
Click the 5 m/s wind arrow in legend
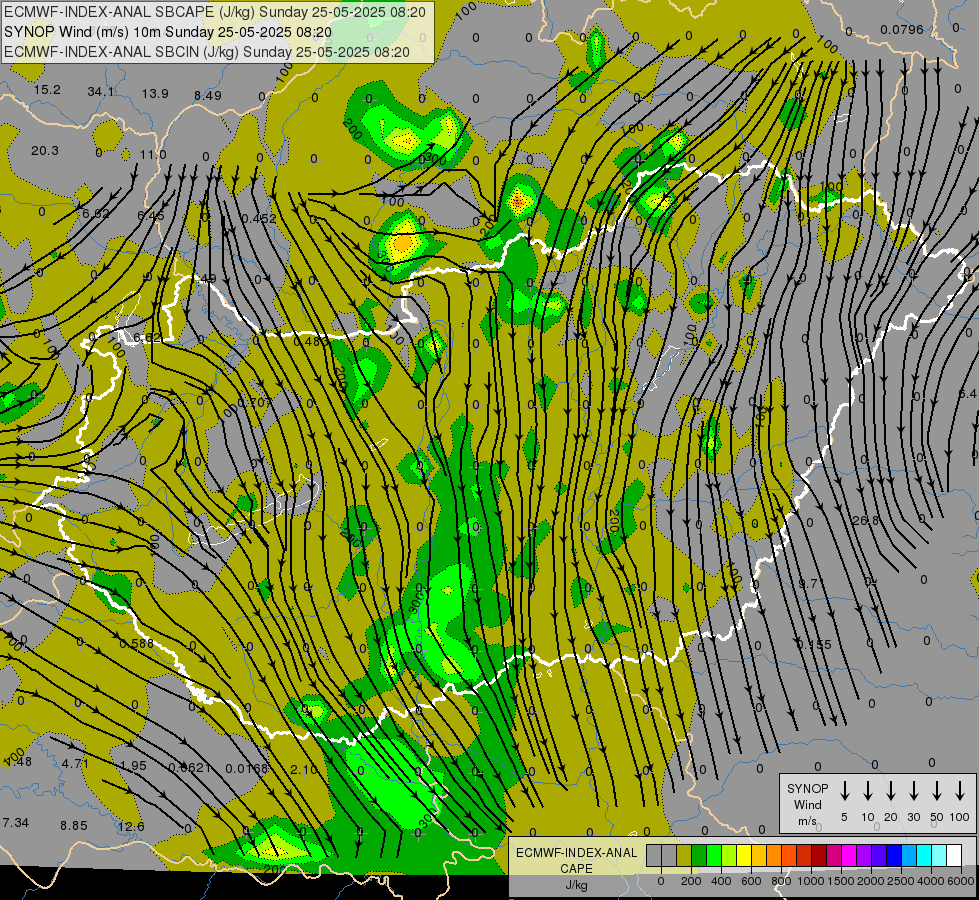tap(844, 791)
